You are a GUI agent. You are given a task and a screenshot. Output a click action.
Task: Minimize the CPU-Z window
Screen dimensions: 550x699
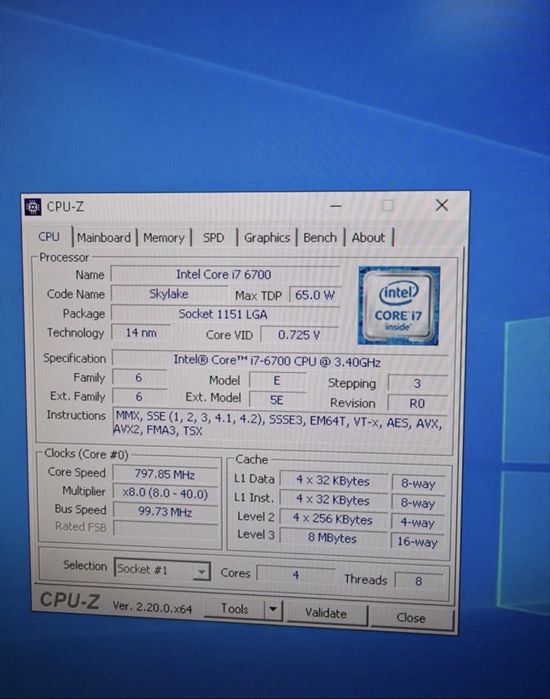336,206
